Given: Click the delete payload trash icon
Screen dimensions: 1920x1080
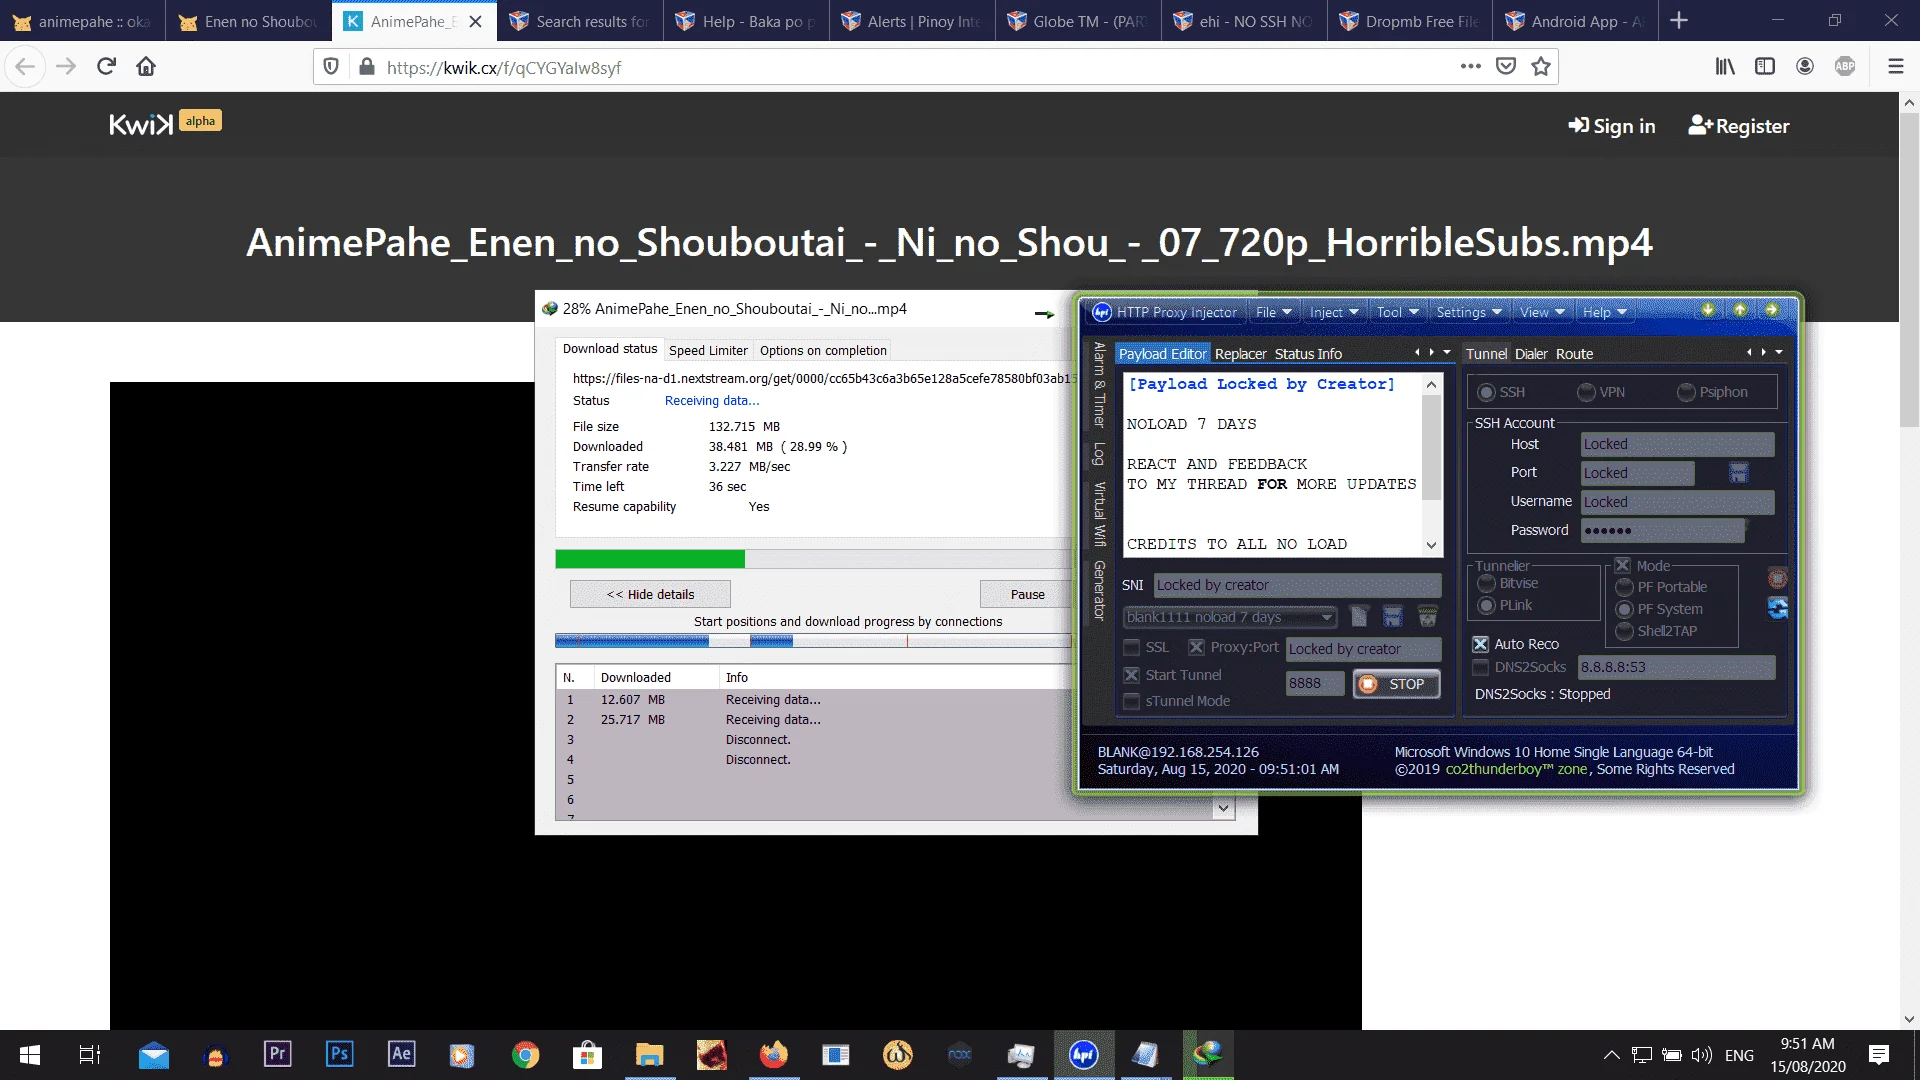Looking at the screenshot, I should point(1428,616).
